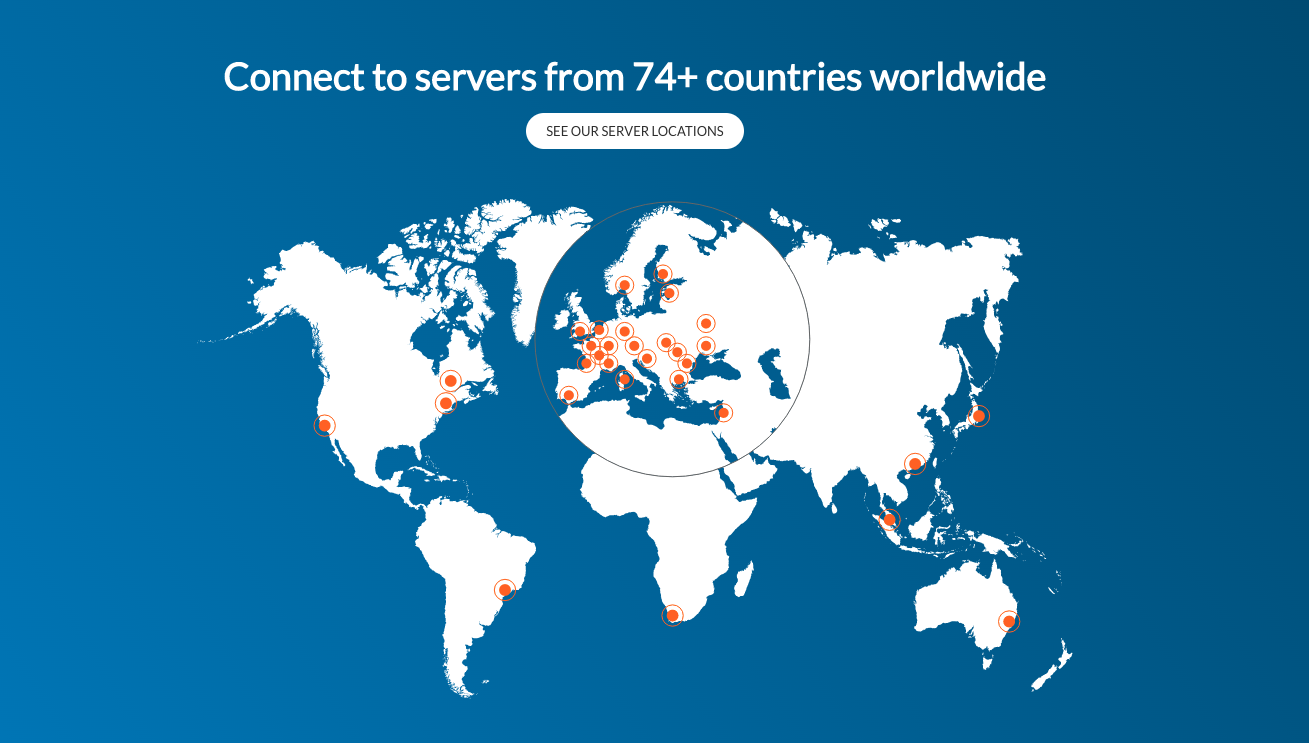
Task: Click the 'See Our Server Locations' button
Action: 634,131
